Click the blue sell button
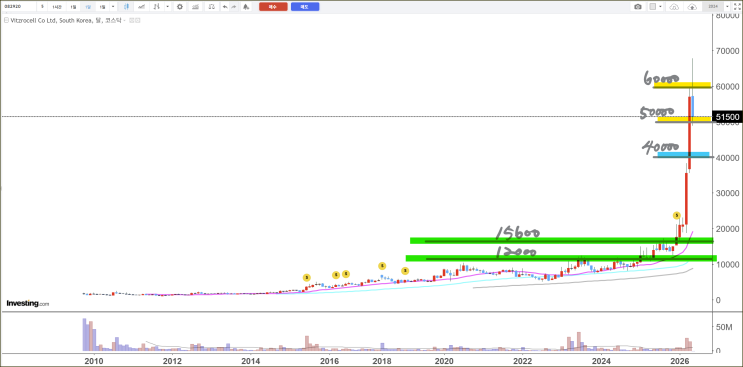This screenshot has width=743, height=367. coord(305,7)
